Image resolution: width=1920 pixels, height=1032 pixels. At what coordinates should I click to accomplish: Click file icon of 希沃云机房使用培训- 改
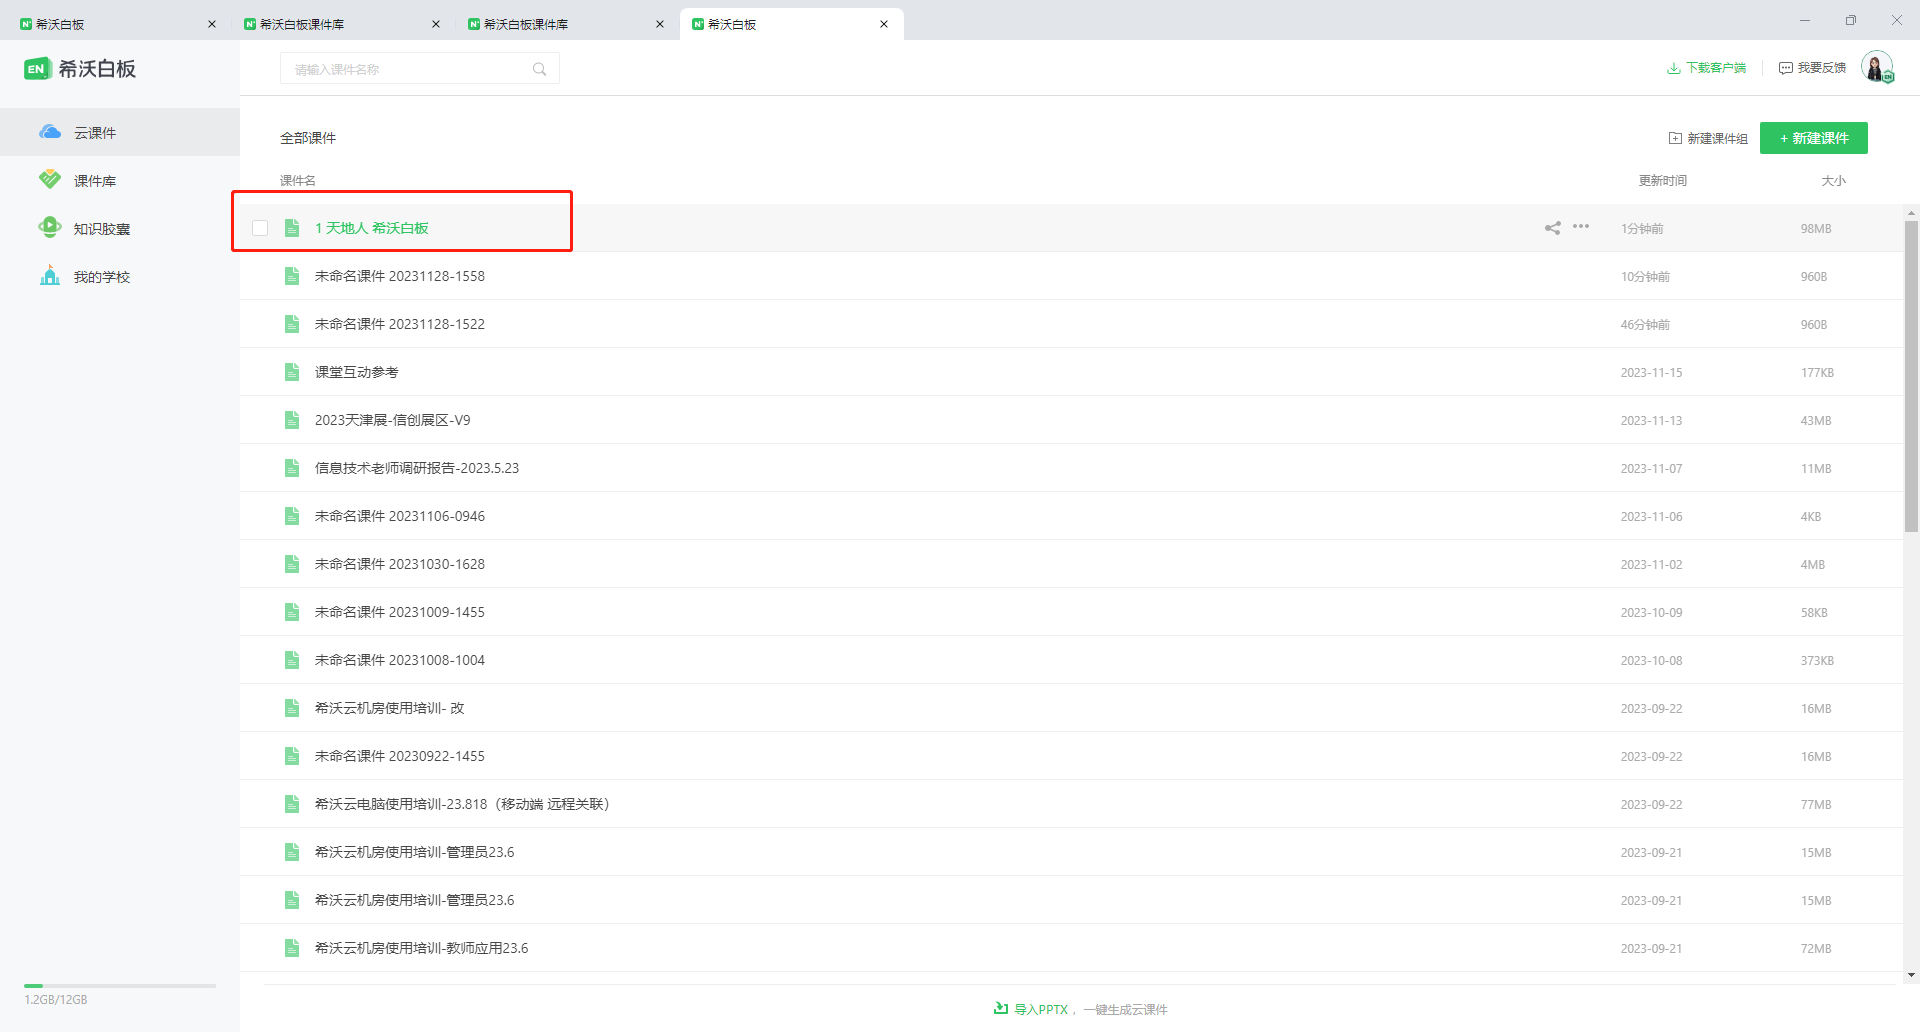[x=292, y=708]
